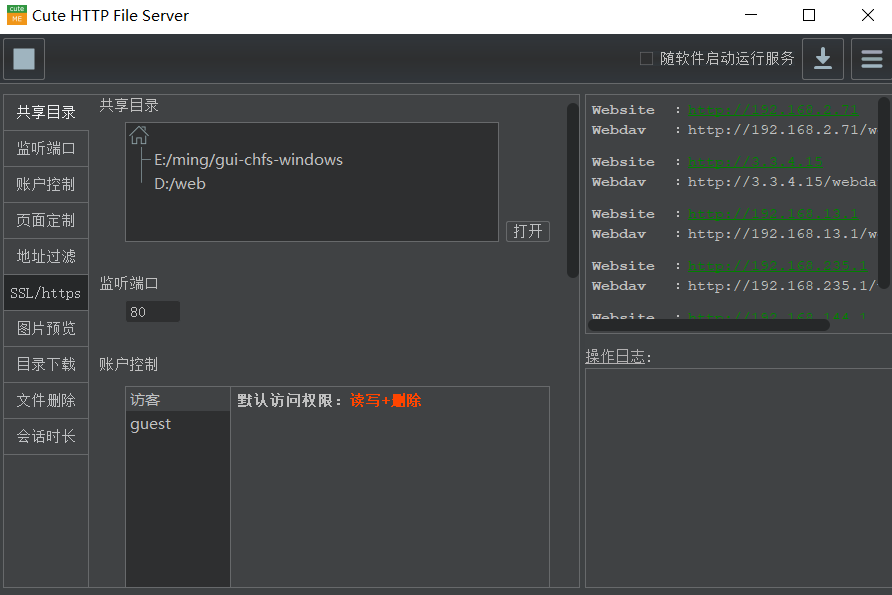Screen dimensions: 892x595
Task: Click the 操作日志 label
Action: [615, 357]
